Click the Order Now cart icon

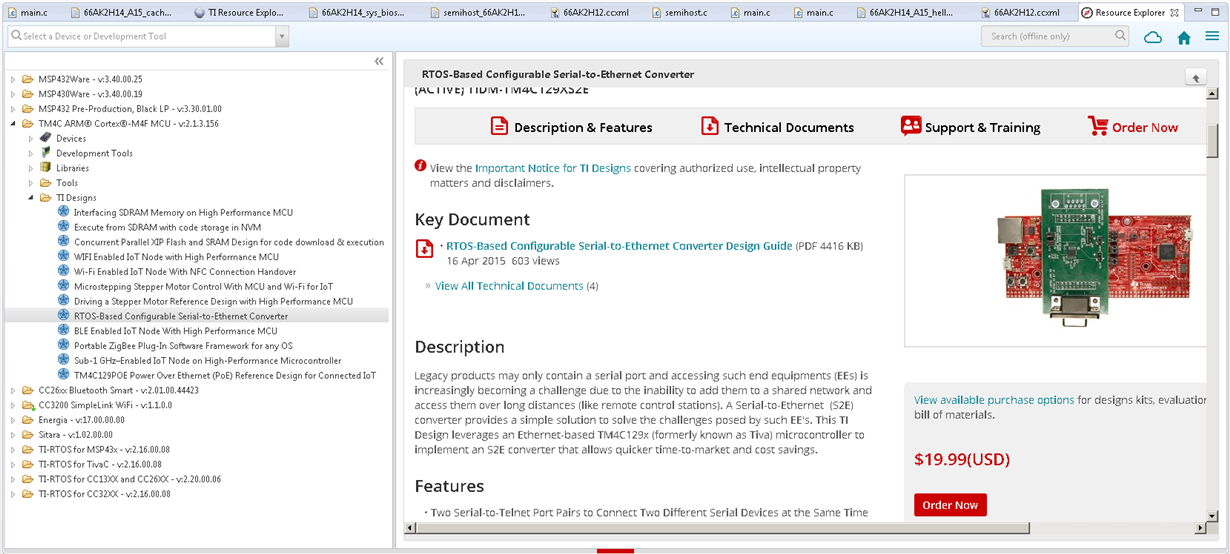pyautogui.click(x=1098, y=126)
